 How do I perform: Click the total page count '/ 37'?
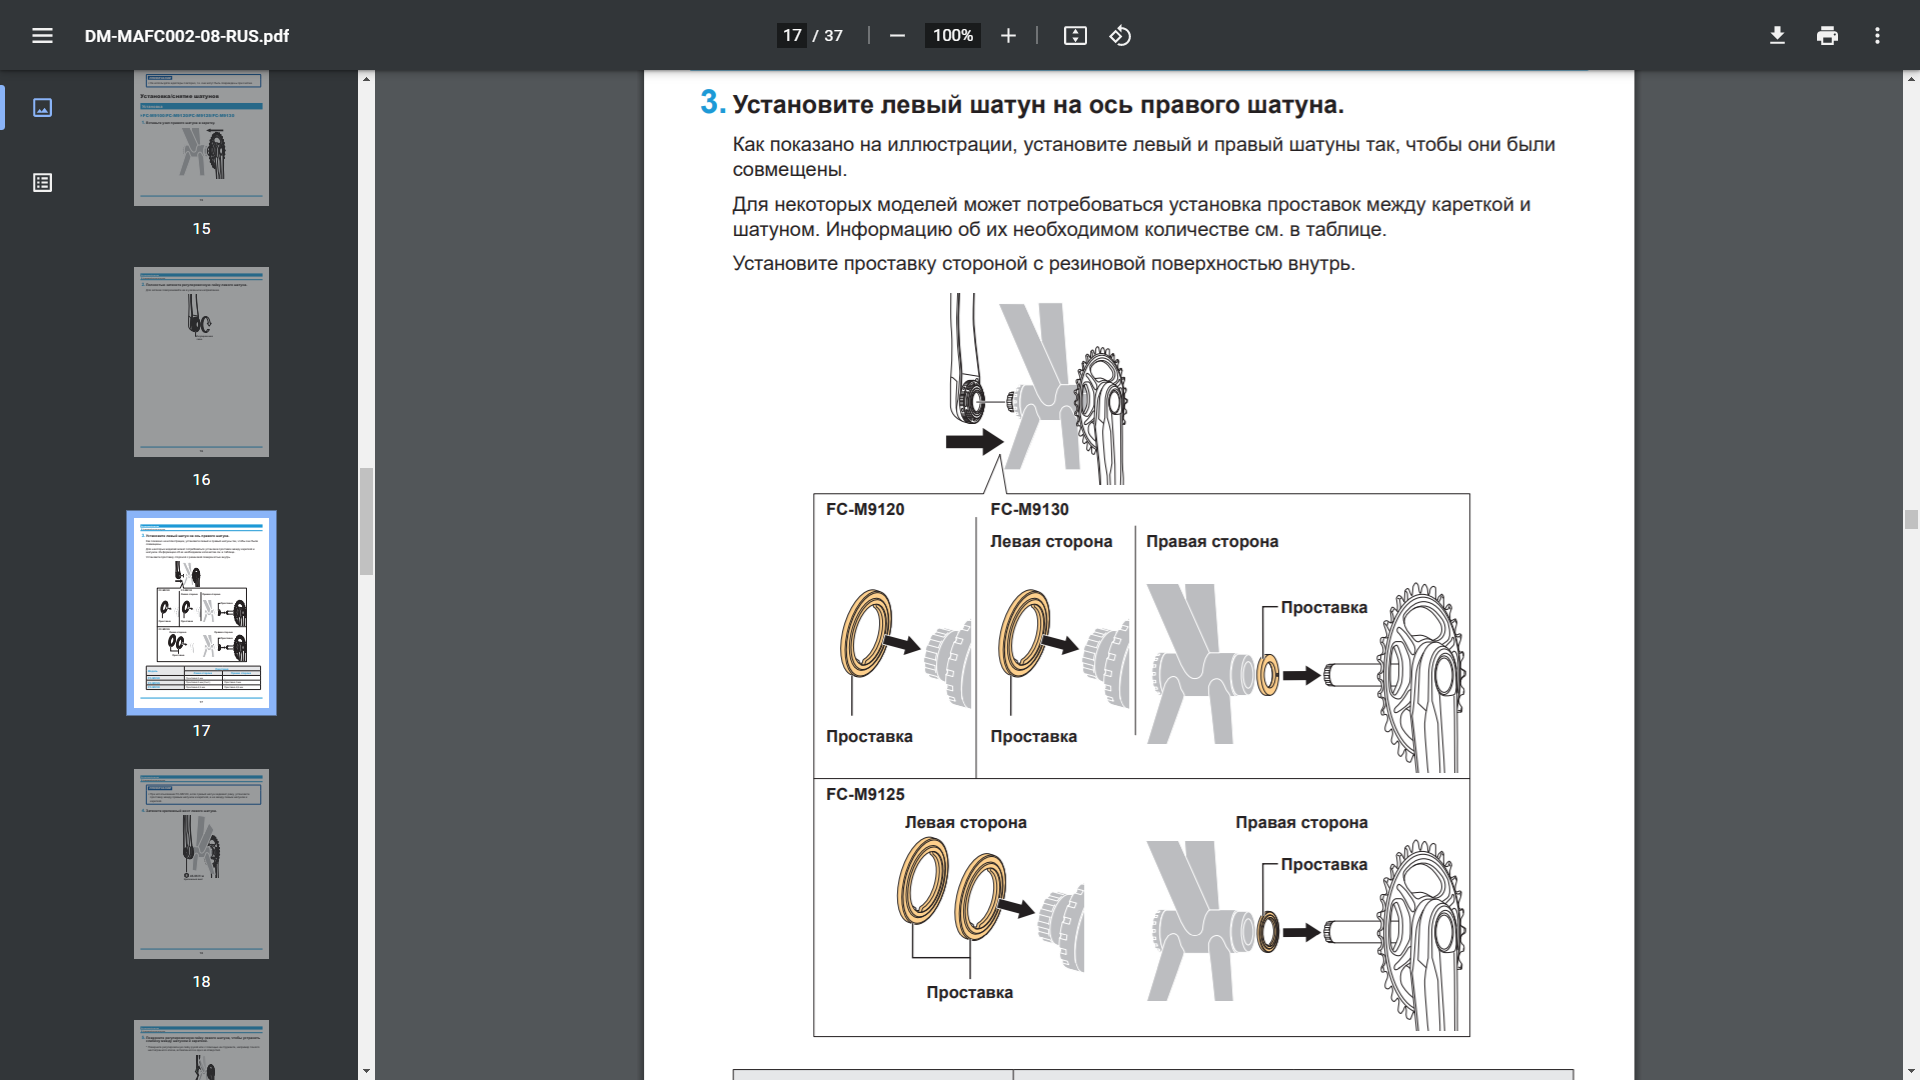click(x=828, y=36)
